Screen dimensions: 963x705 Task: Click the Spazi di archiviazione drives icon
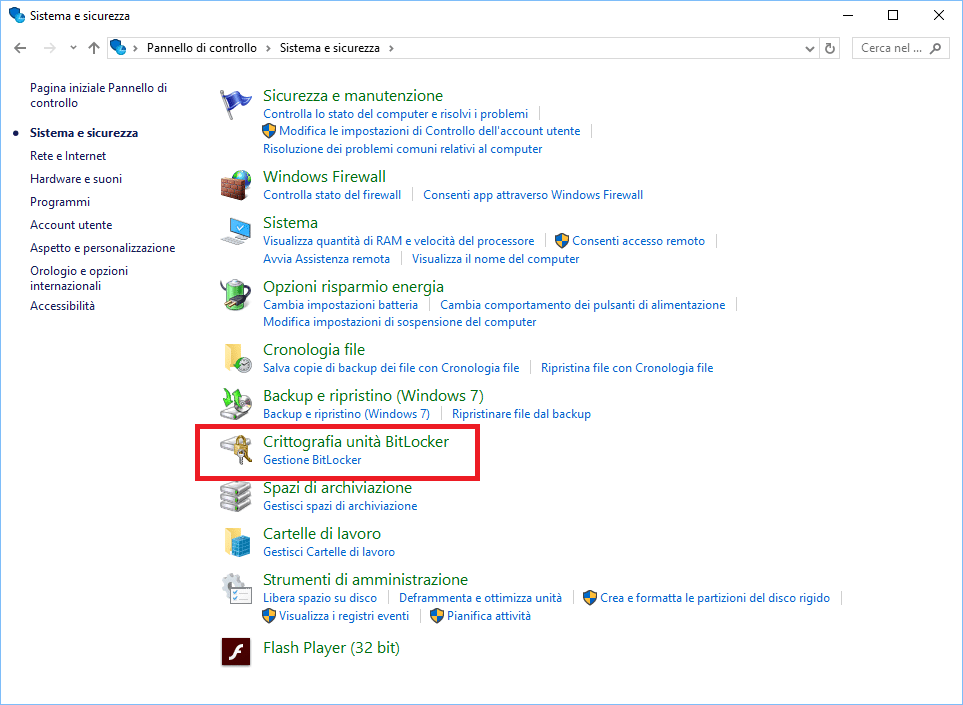[x=236, y=496]
